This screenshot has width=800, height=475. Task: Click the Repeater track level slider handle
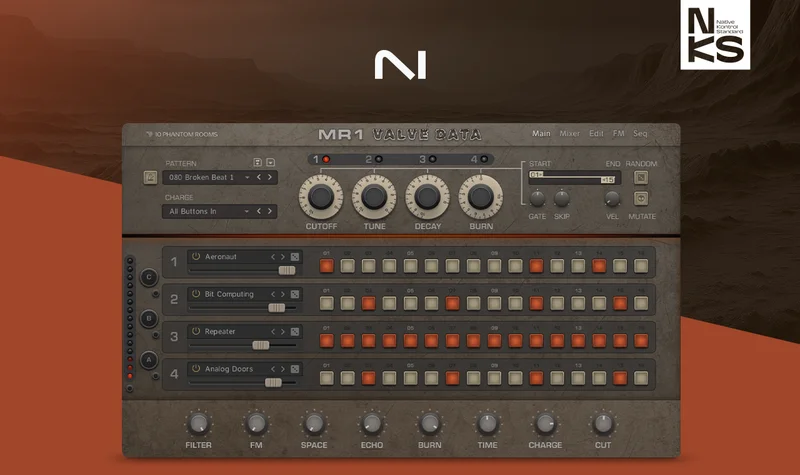tap(261, 345)
